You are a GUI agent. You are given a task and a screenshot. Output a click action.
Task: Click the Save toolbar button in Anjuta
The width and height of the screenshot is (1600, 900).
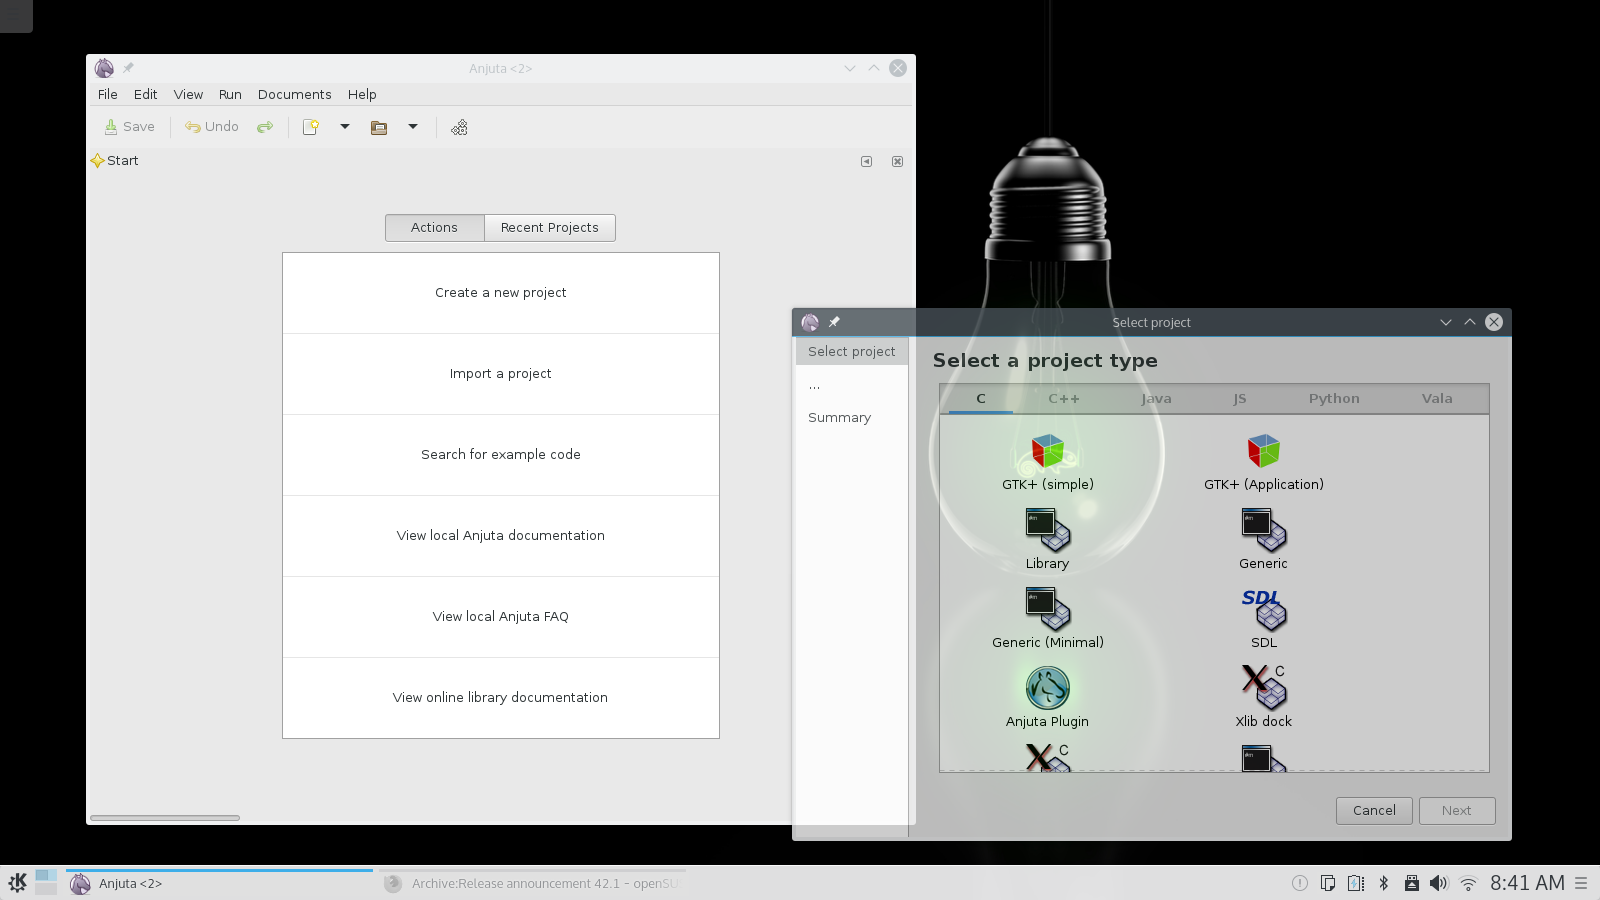(130, 127)
